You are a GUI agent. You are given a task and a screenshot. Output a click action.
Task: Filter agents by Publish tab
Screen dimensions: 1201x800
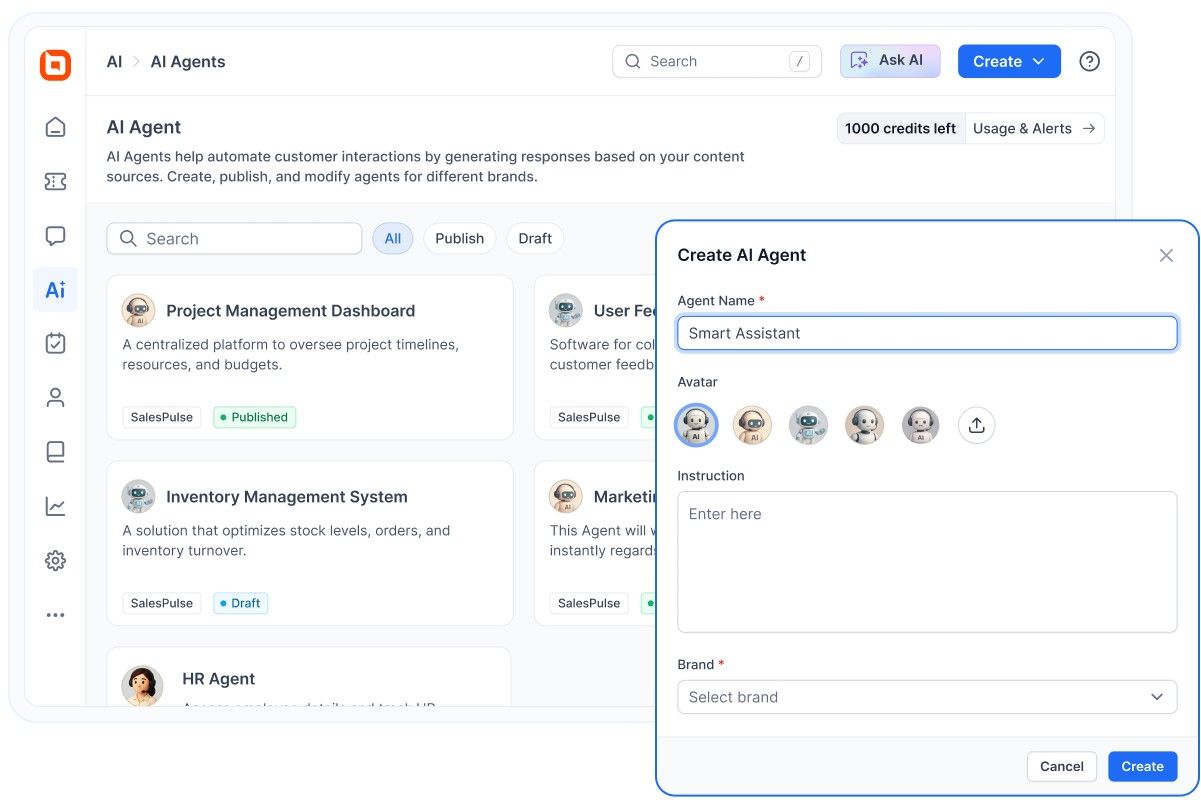coord(459,238)
